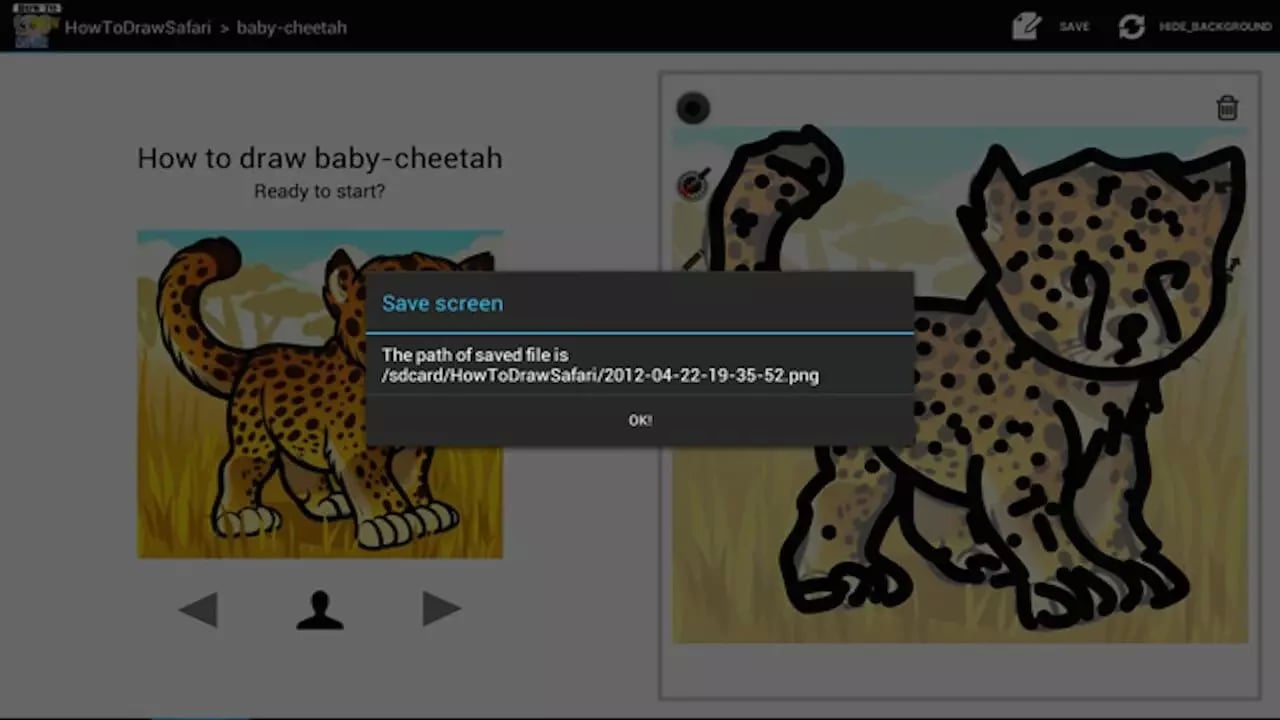Confirm the Save screen dialog with OK!

(640, 420)
